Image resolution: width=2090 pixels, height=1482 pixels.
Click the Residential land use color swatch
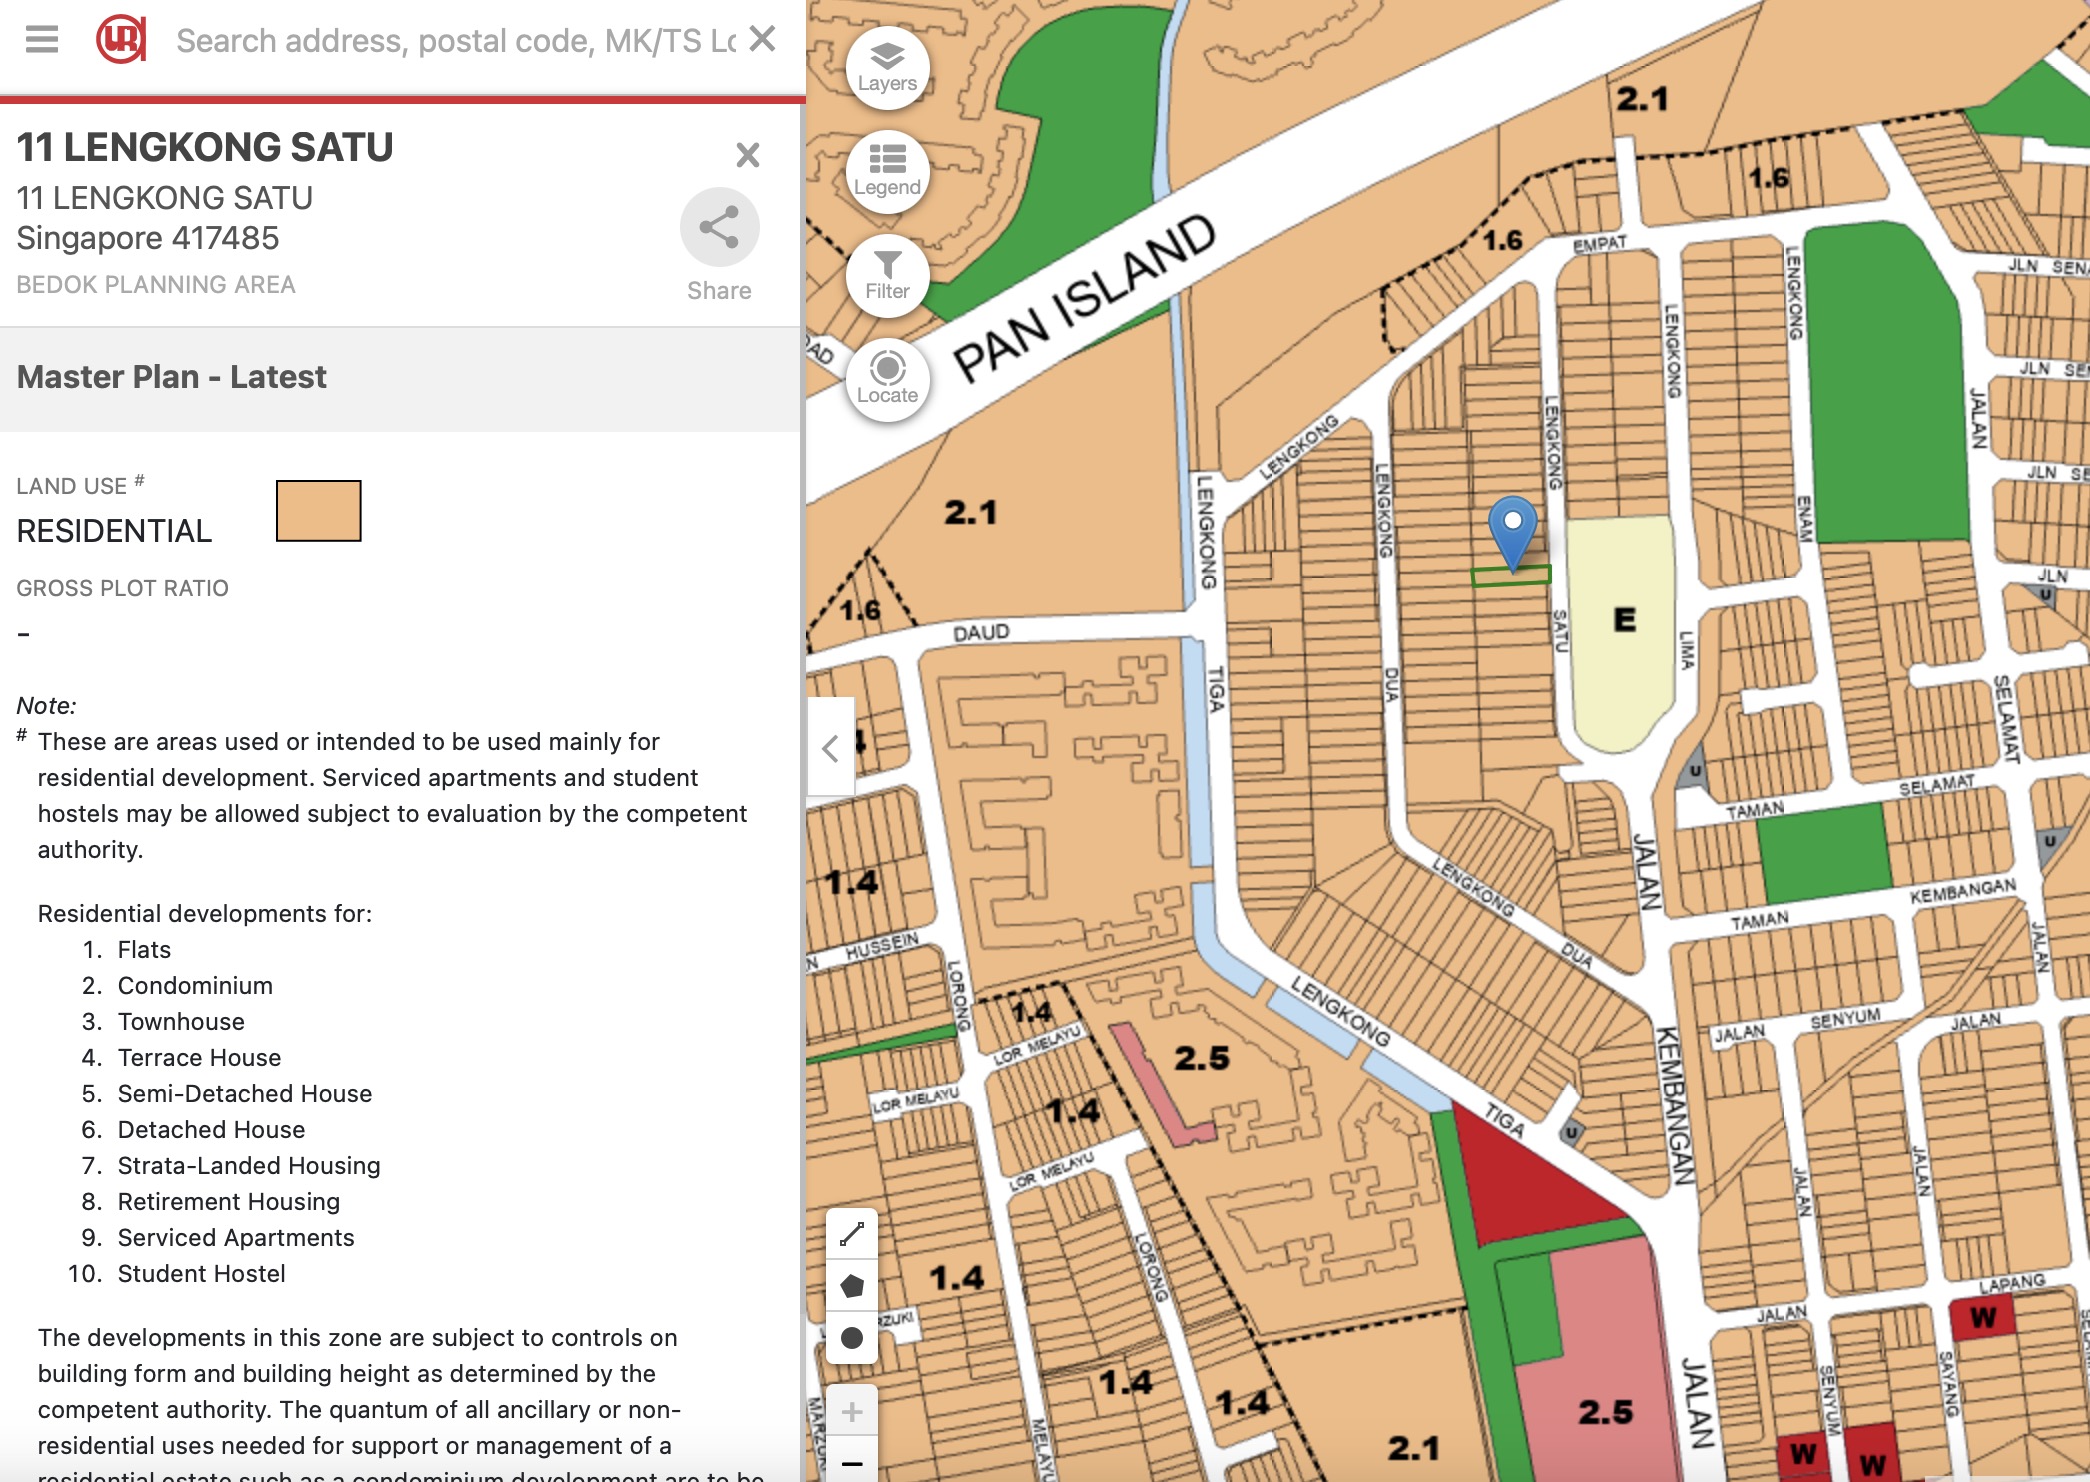click(x=318, y=511)
